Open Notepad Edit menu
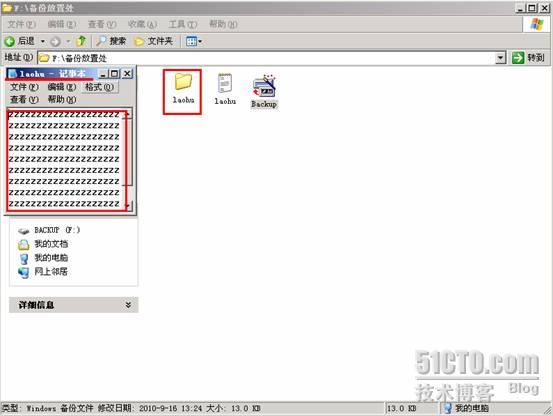Screen dimensions: 553x416 62,87
